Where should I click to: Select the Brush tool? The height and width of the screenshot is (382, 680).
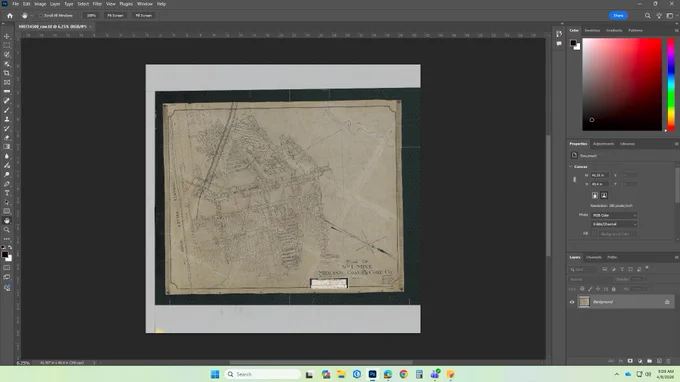[7, 110]
